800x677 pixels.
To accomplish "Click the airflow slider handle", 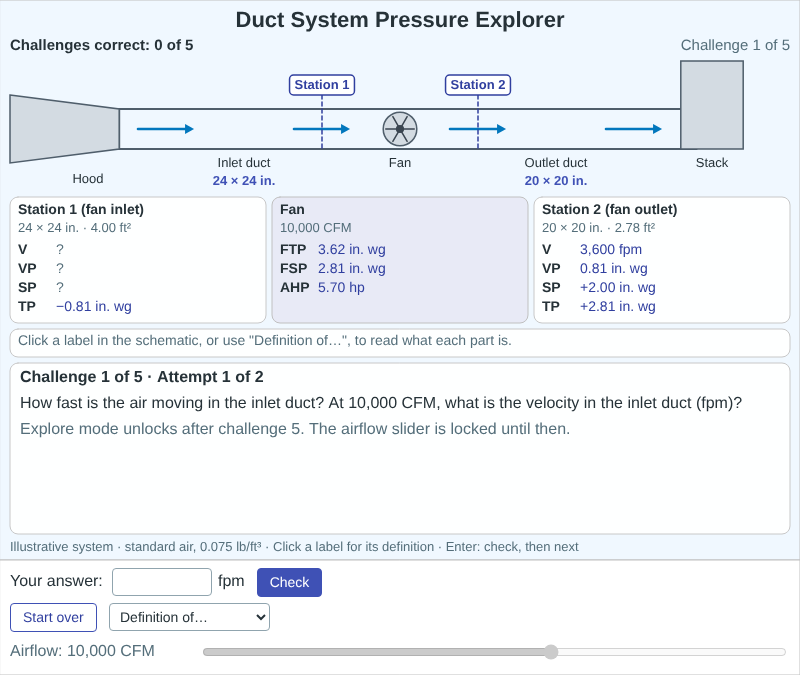I will 551,652.
